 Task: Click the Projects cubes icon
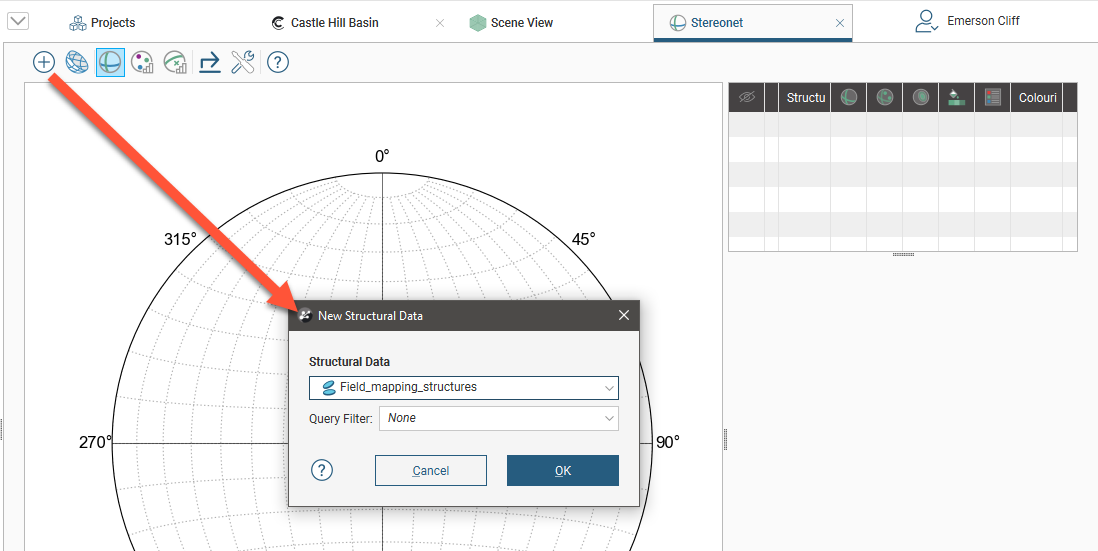pyautogui.click(x=77, y=23)
